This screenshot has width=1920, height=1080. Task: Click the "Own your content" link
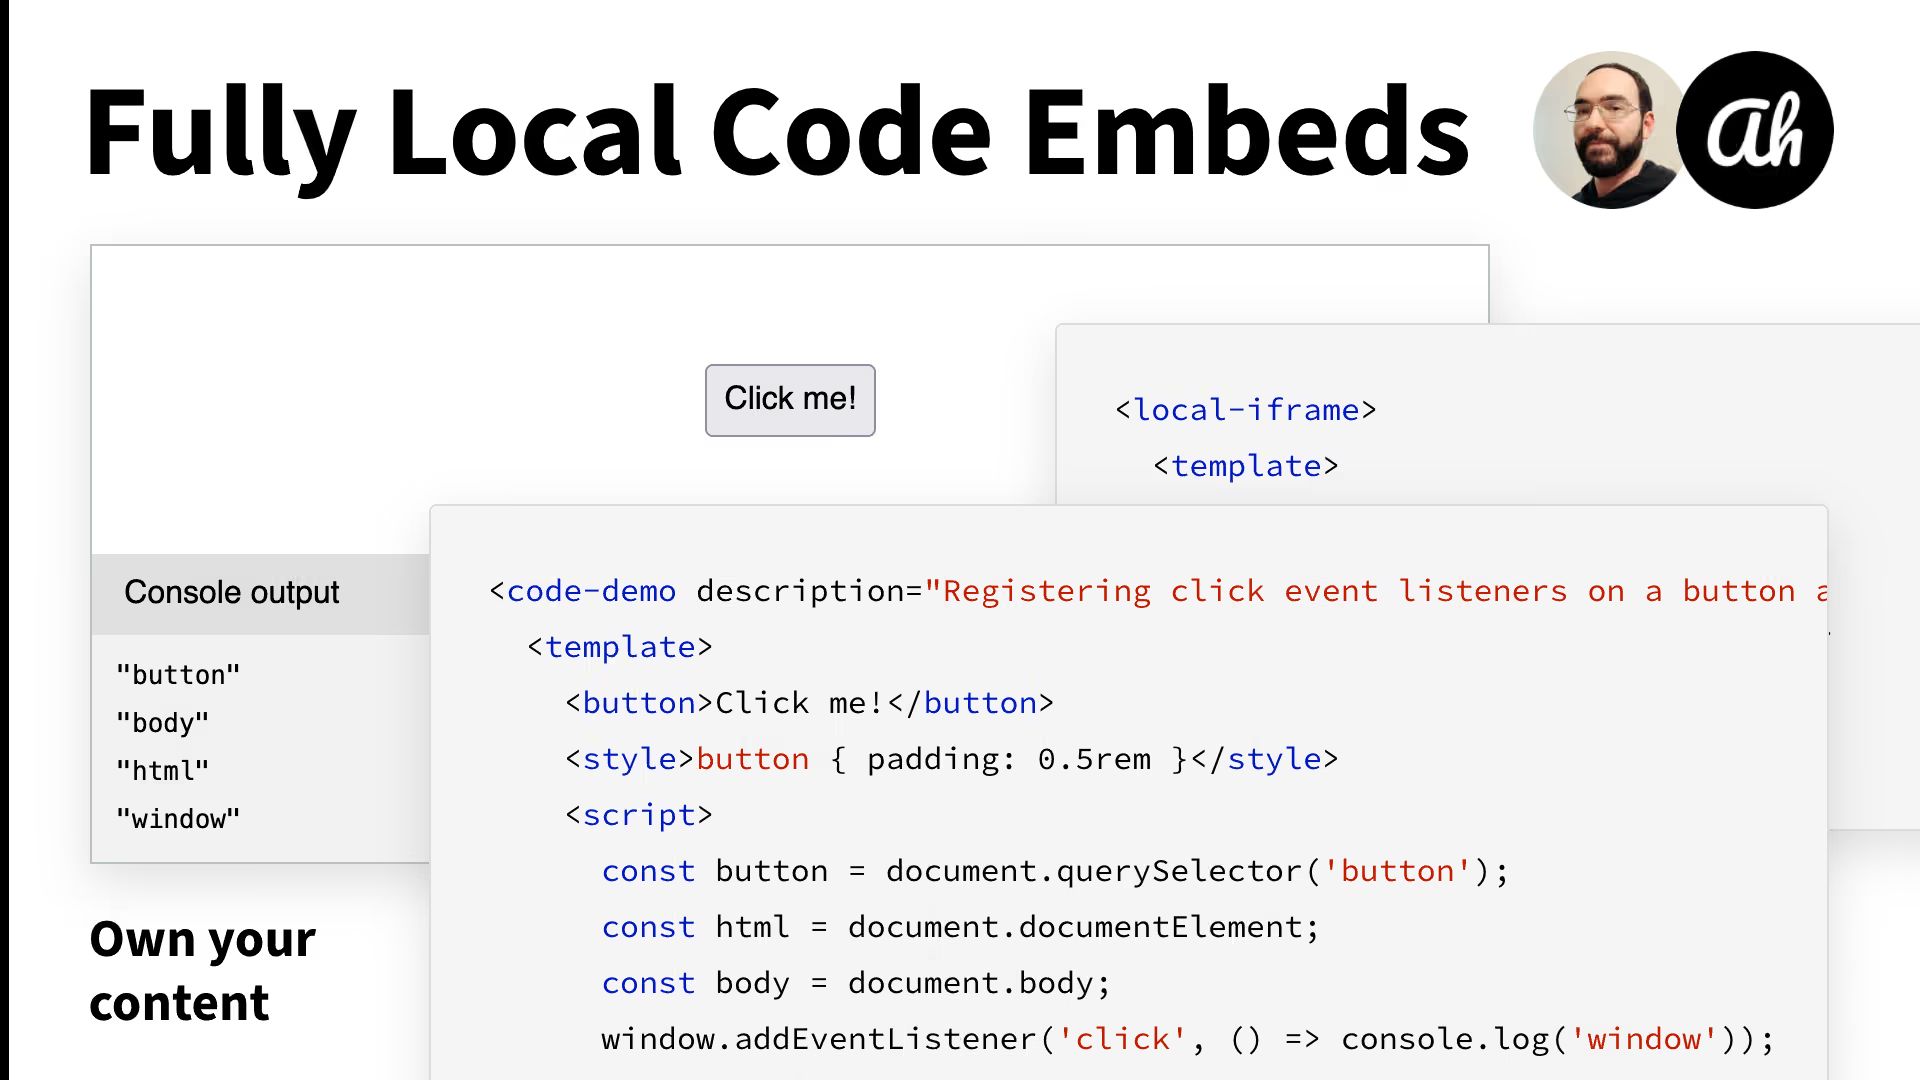point(200,970)
